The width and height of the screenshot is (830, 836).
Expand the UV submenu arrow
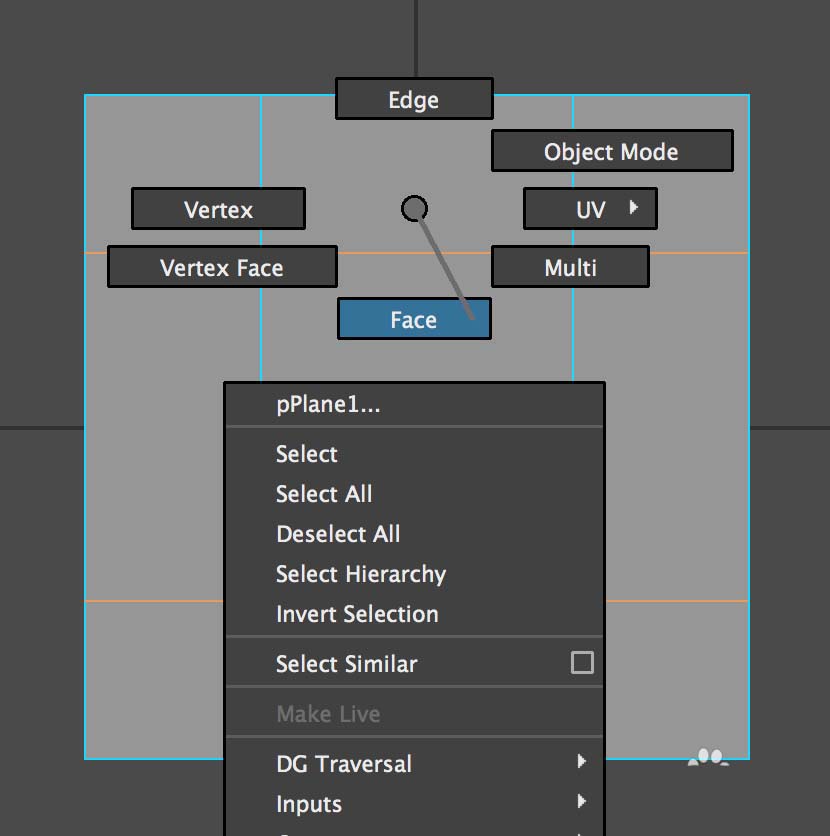point(634,209)
